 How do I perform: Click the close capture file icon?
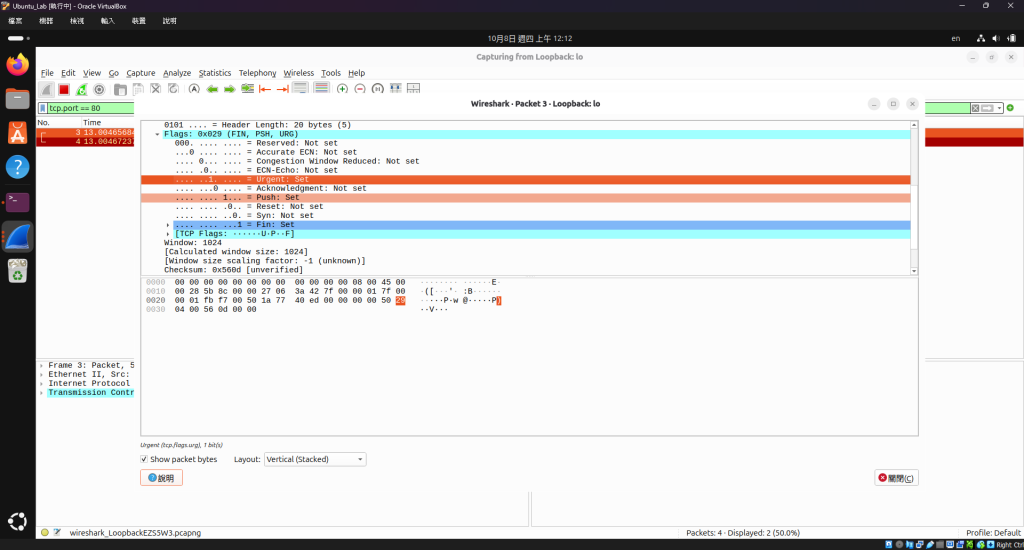(155, 89)
